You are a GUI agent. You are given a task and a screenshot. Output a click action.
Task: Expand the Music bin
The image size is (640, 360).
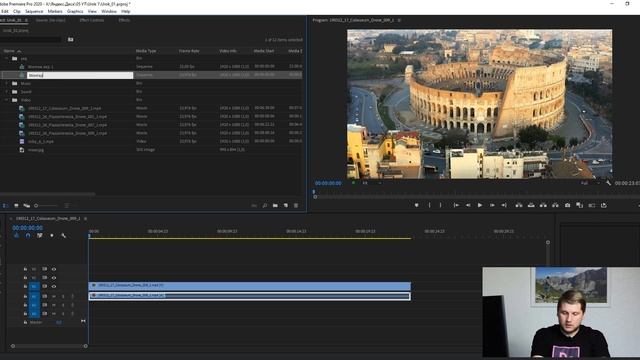6,83
